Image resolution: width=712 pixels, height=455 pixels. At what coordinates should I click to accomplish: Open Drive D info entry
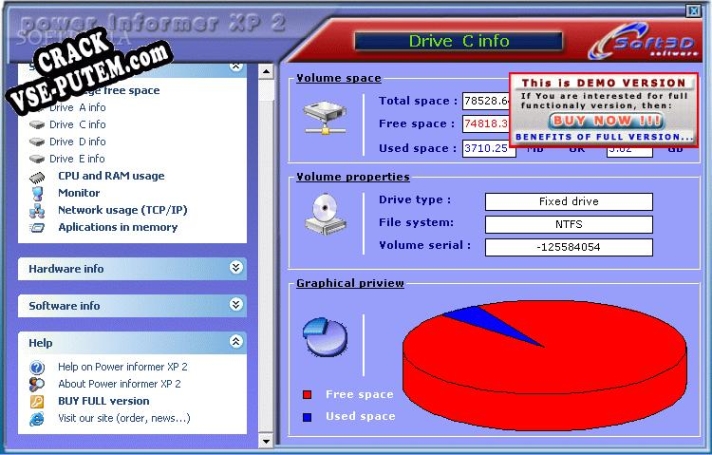coord(77,142)
